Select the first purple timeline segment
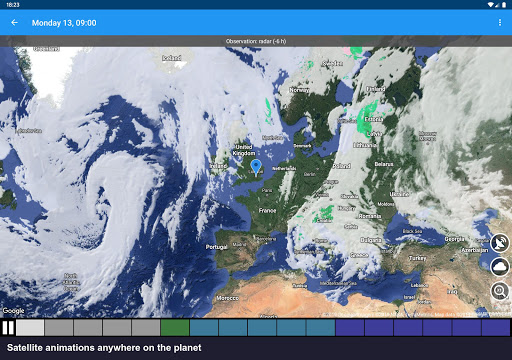This screenshot has height=360, width=512. coord(350,328)
